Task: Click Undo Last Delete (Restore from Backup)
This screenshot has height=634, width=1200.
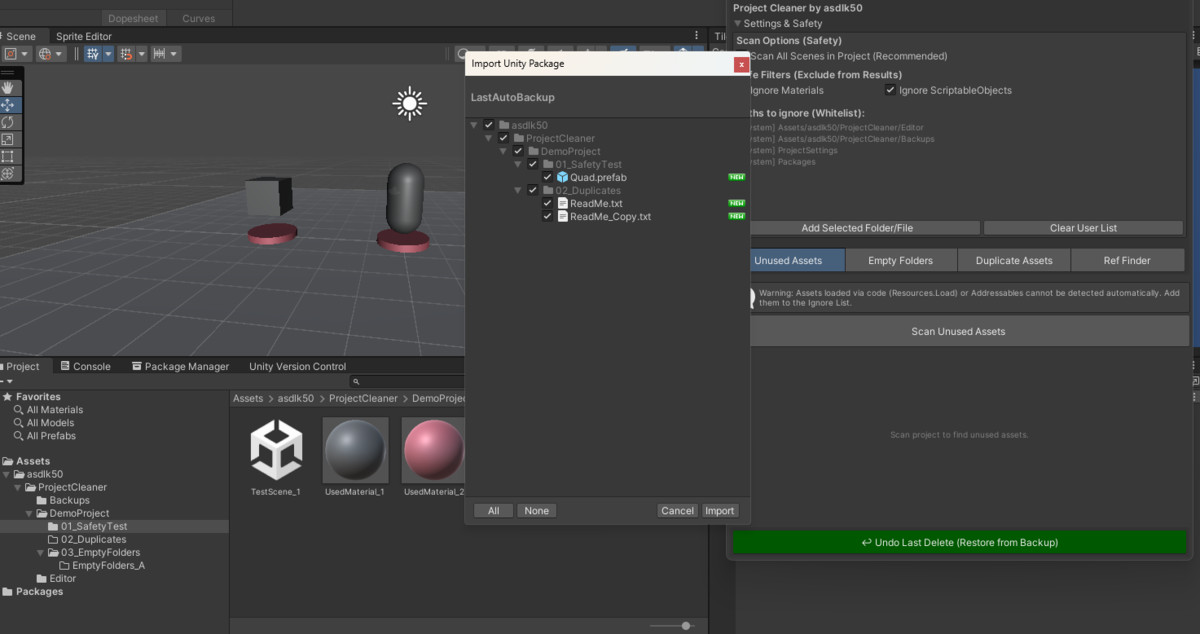Action: pos(959,542)
